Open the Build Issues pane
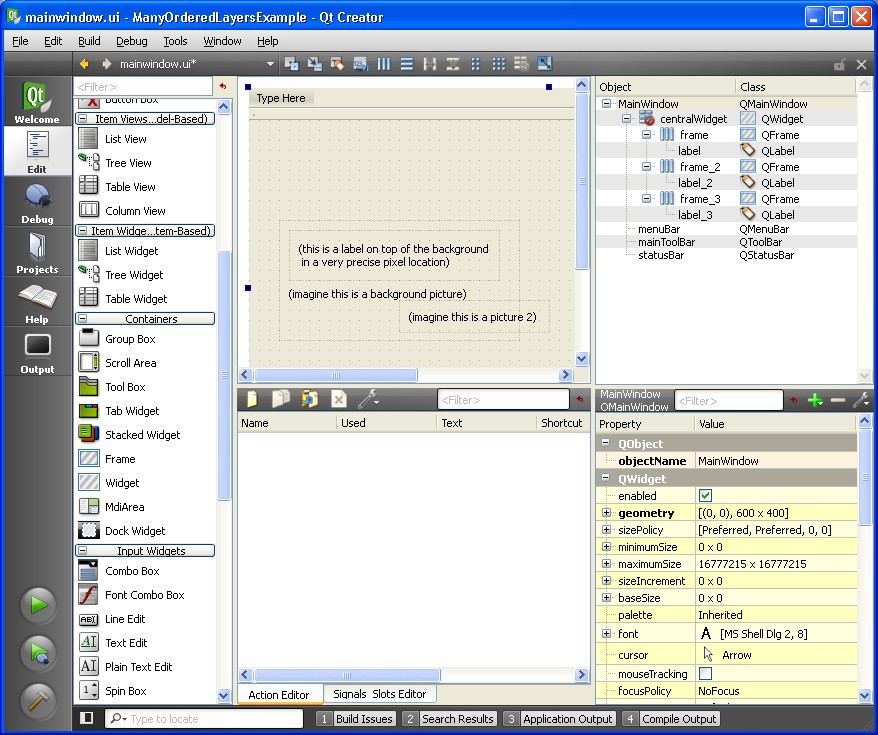The width and height of the screenshot is (878, 735). coord(355,719)
